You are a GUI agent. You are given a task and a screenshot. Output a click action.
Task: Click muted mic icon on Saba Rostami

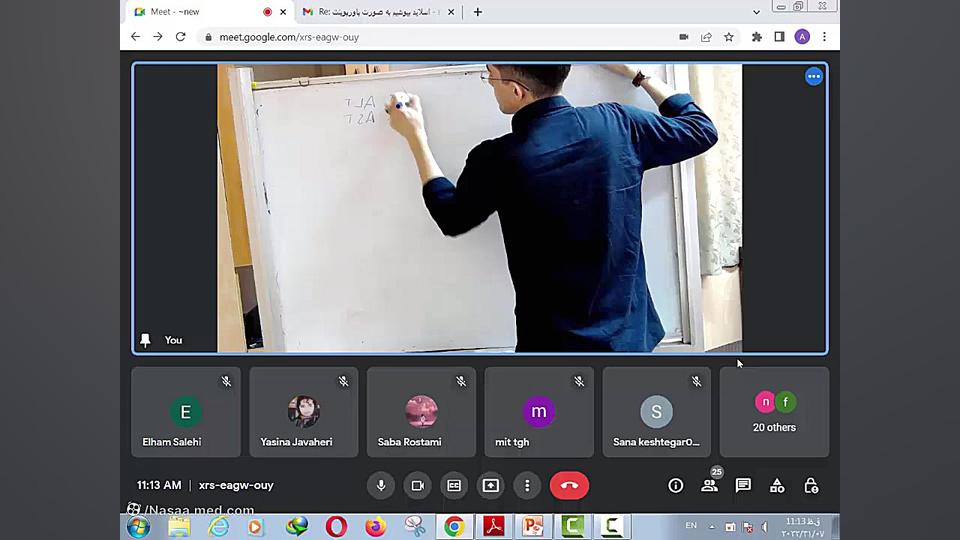click(x=462, y=381)
